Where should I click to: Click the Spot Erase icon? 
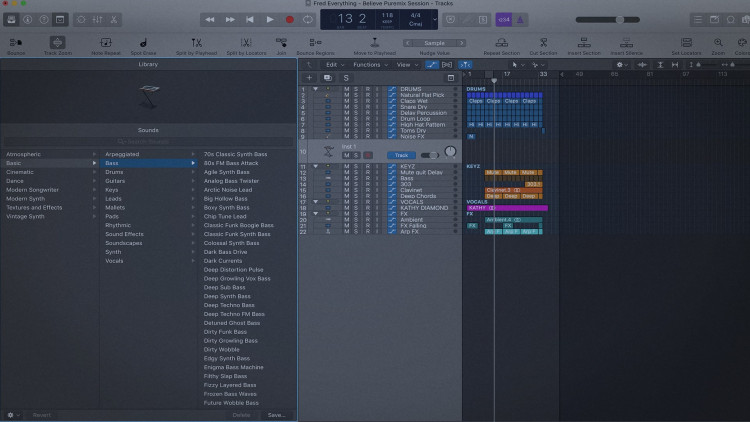(x=143, y=45)
